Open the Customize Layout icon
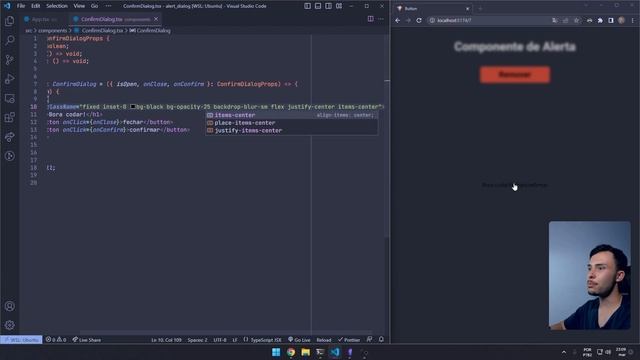The image size is (640, 360). point(339,6)
